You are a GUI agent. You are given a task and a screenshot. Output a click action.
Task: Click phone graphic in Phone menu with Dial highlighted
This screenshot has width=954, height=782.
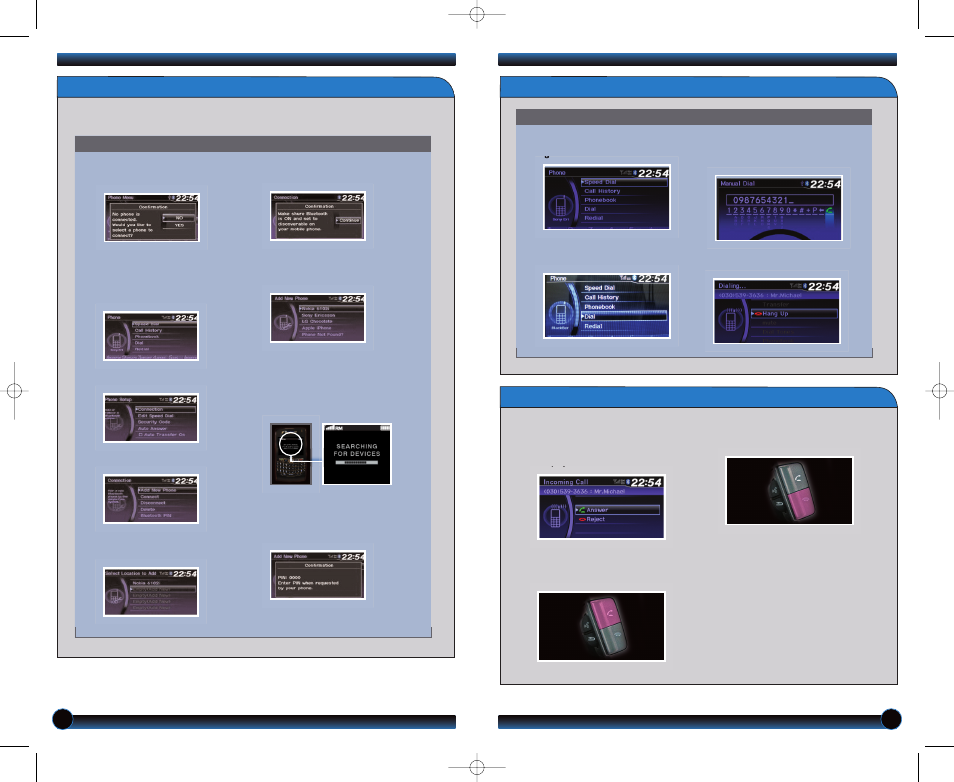pos(560,314)
